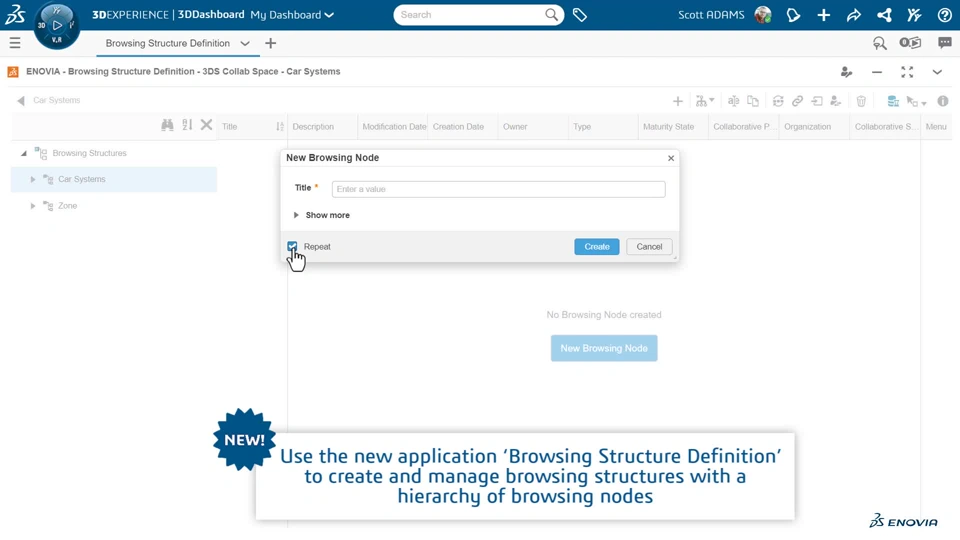Click the toolbar new node plus icon
The height and width of the screenshot is (540, 960).
click(678, 101)
